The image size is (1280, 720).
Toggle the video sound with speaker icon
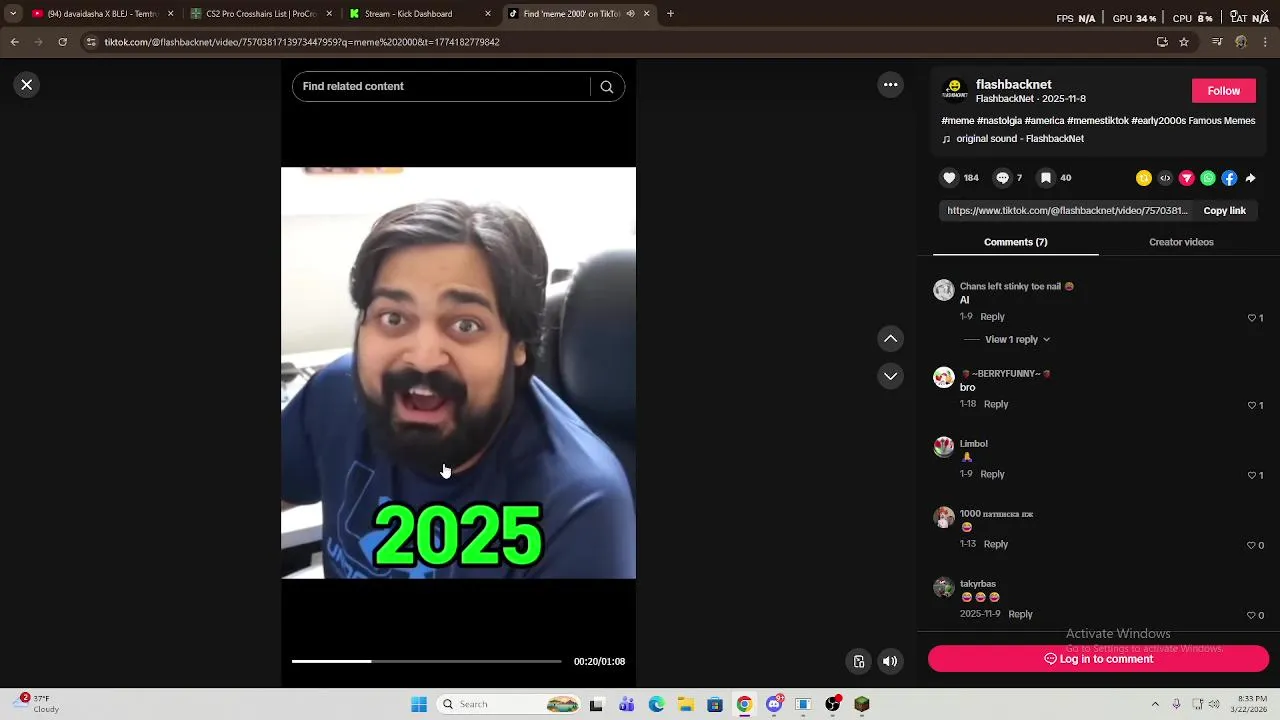click(x=890, y=661)
